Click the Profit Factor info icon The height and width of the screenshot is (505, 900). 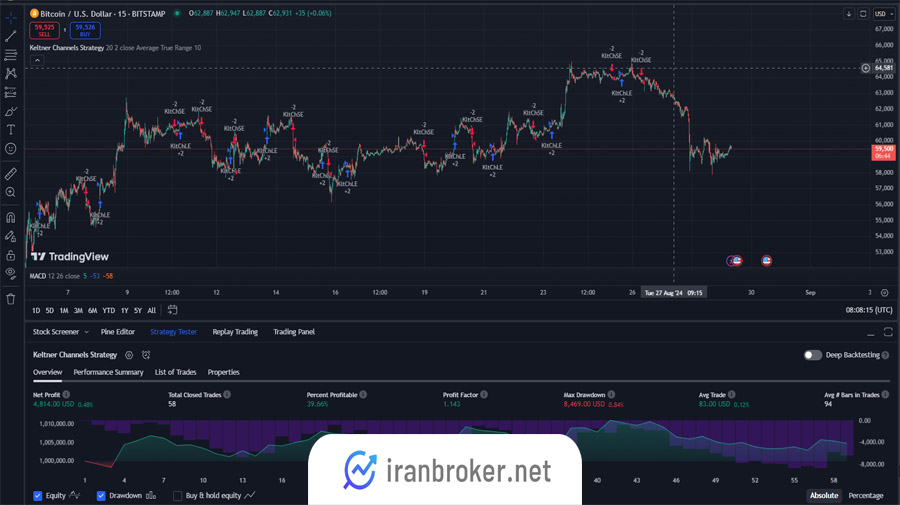[484, 394]
